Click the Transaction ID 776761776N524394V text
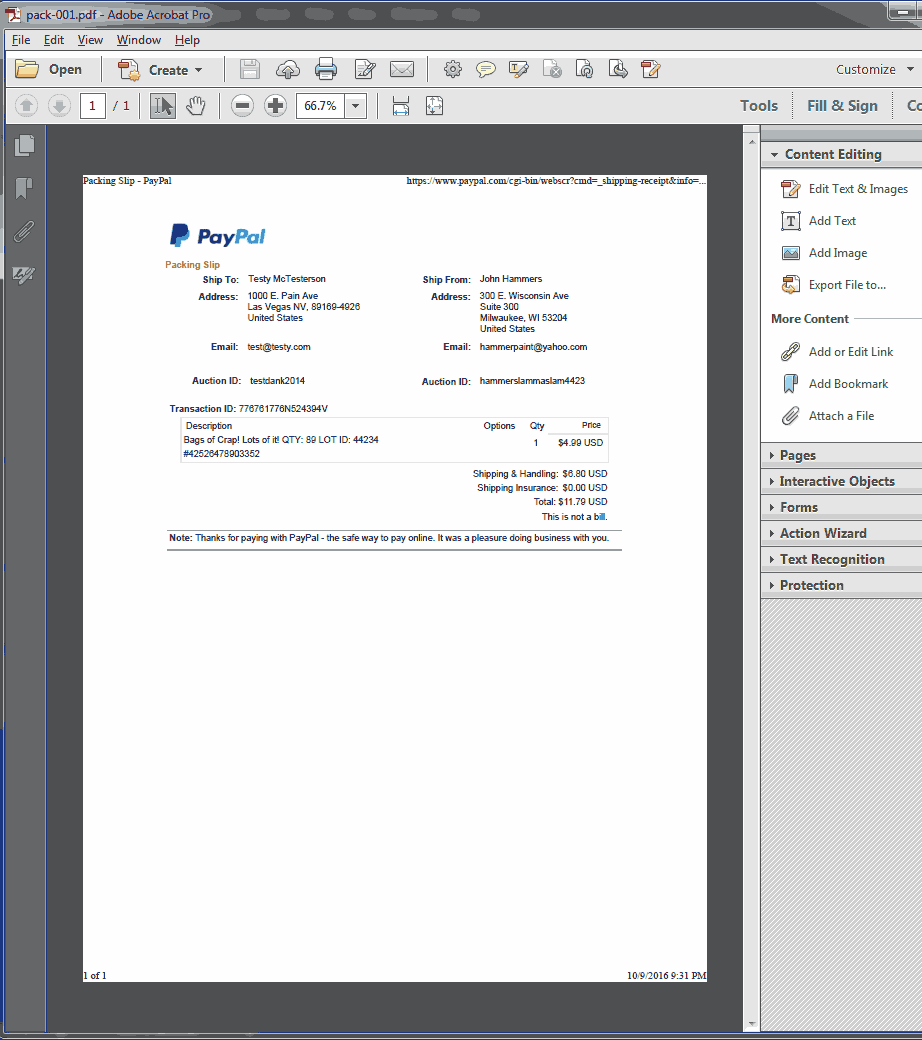Viewport: 922px width, 1040px height. point(249,409)
